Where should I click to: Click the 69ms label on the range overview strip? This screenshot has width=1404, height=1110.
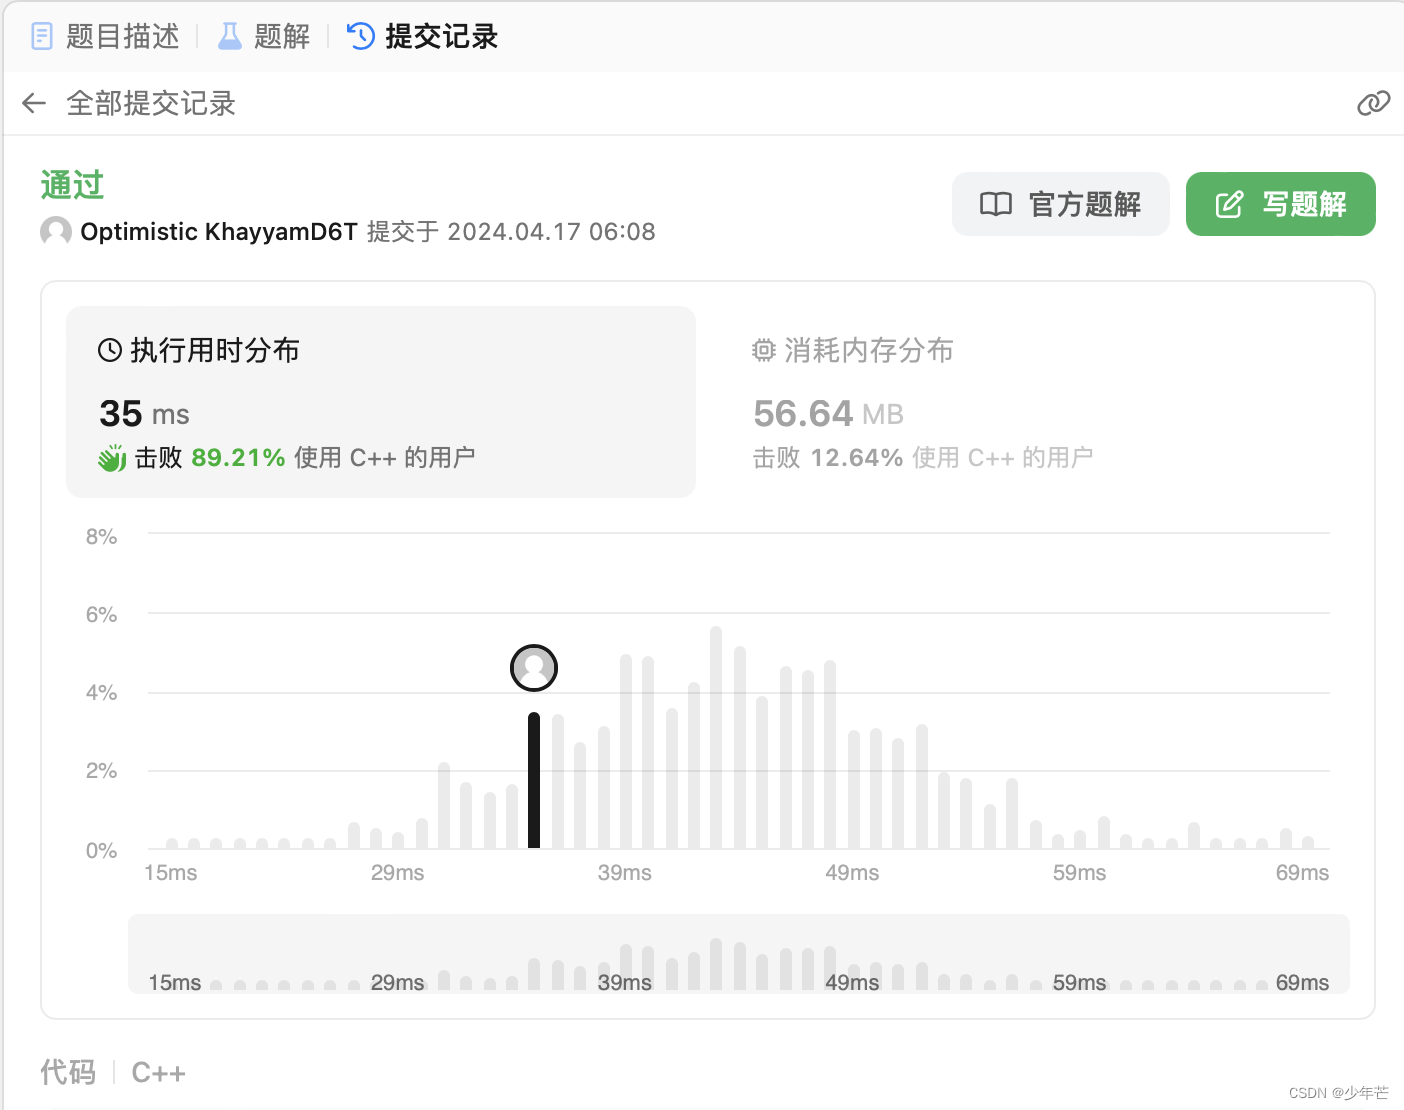point(1302,982)
